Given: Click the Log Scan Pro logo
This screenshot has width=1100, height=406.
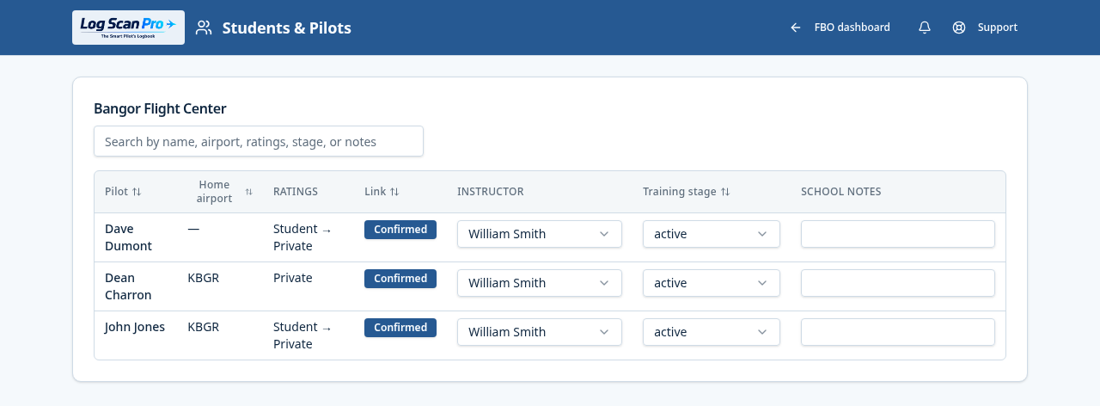Looking at the screenshot, I should 128,27.
